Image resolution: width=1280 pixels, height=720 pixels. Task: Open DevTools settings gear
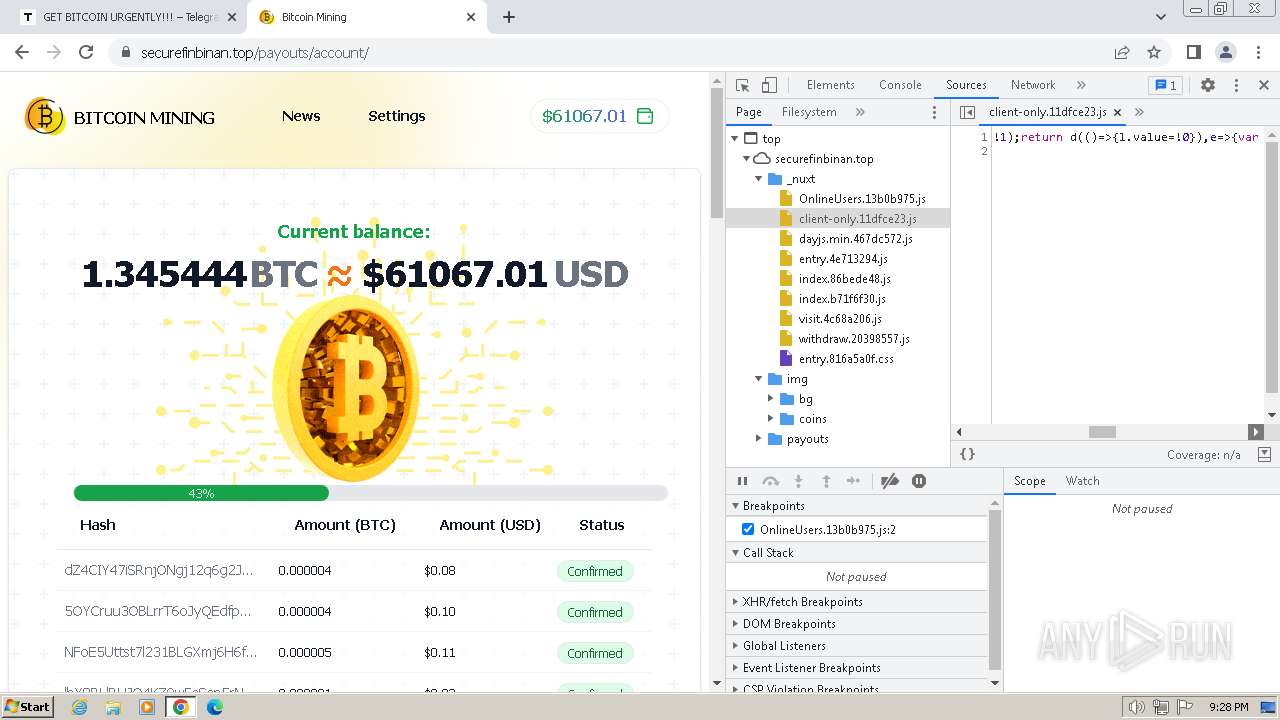click(1208, 85)
